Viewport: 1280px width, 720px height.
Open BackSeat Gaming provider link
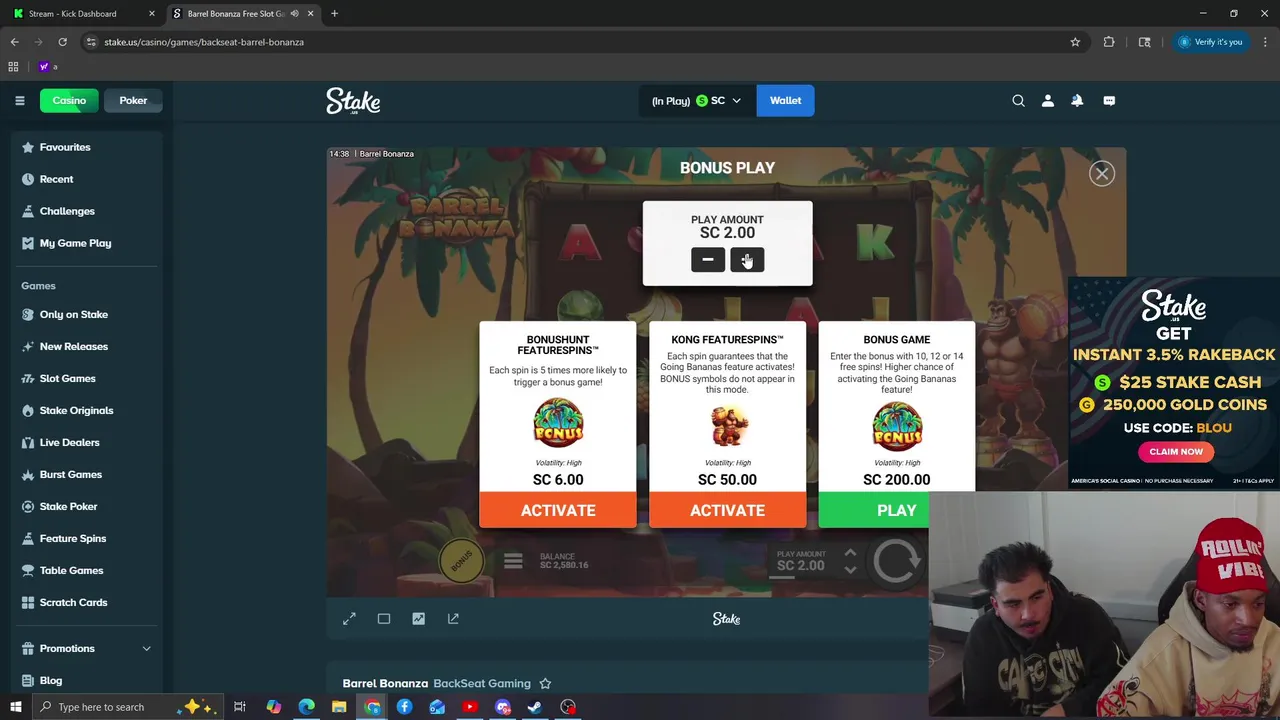point(482,684)
